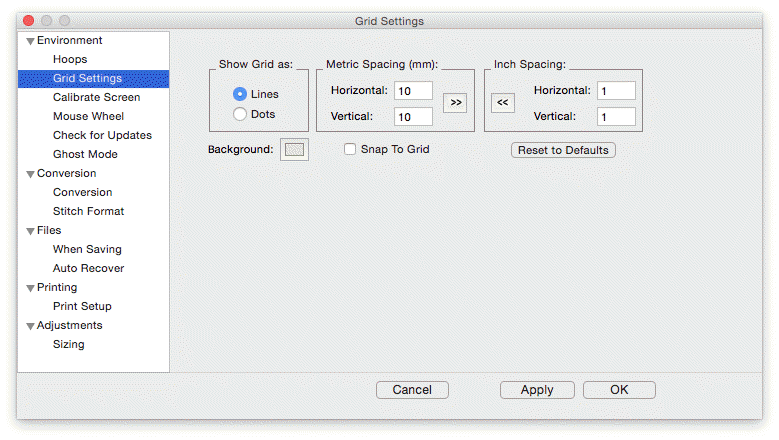Collapse the Adjustments section triangle
This screenshot has height=440, width=779.
(x=30, y=326)
